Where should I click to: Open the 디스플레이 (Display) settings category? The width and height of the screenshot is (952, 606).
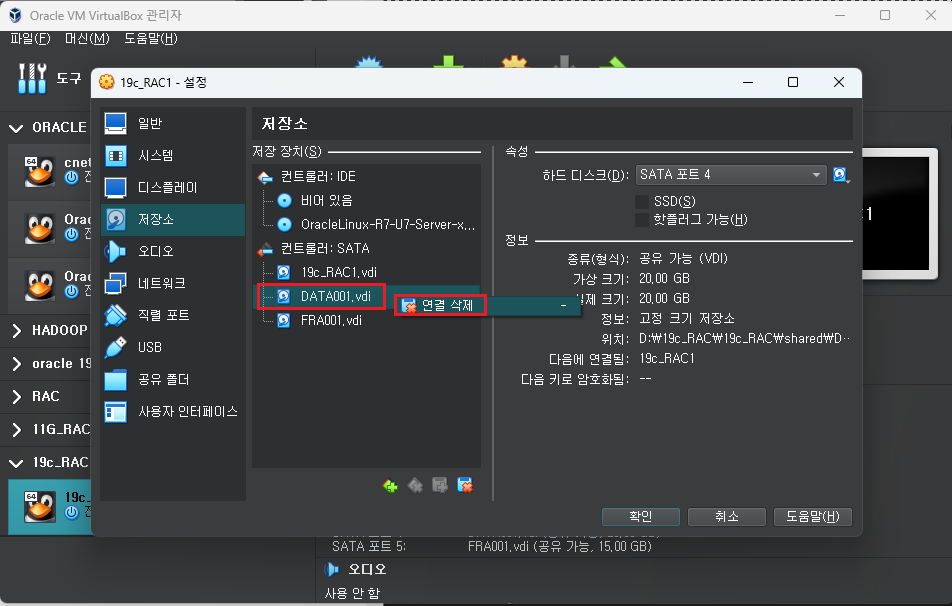(x=173, y=188)
